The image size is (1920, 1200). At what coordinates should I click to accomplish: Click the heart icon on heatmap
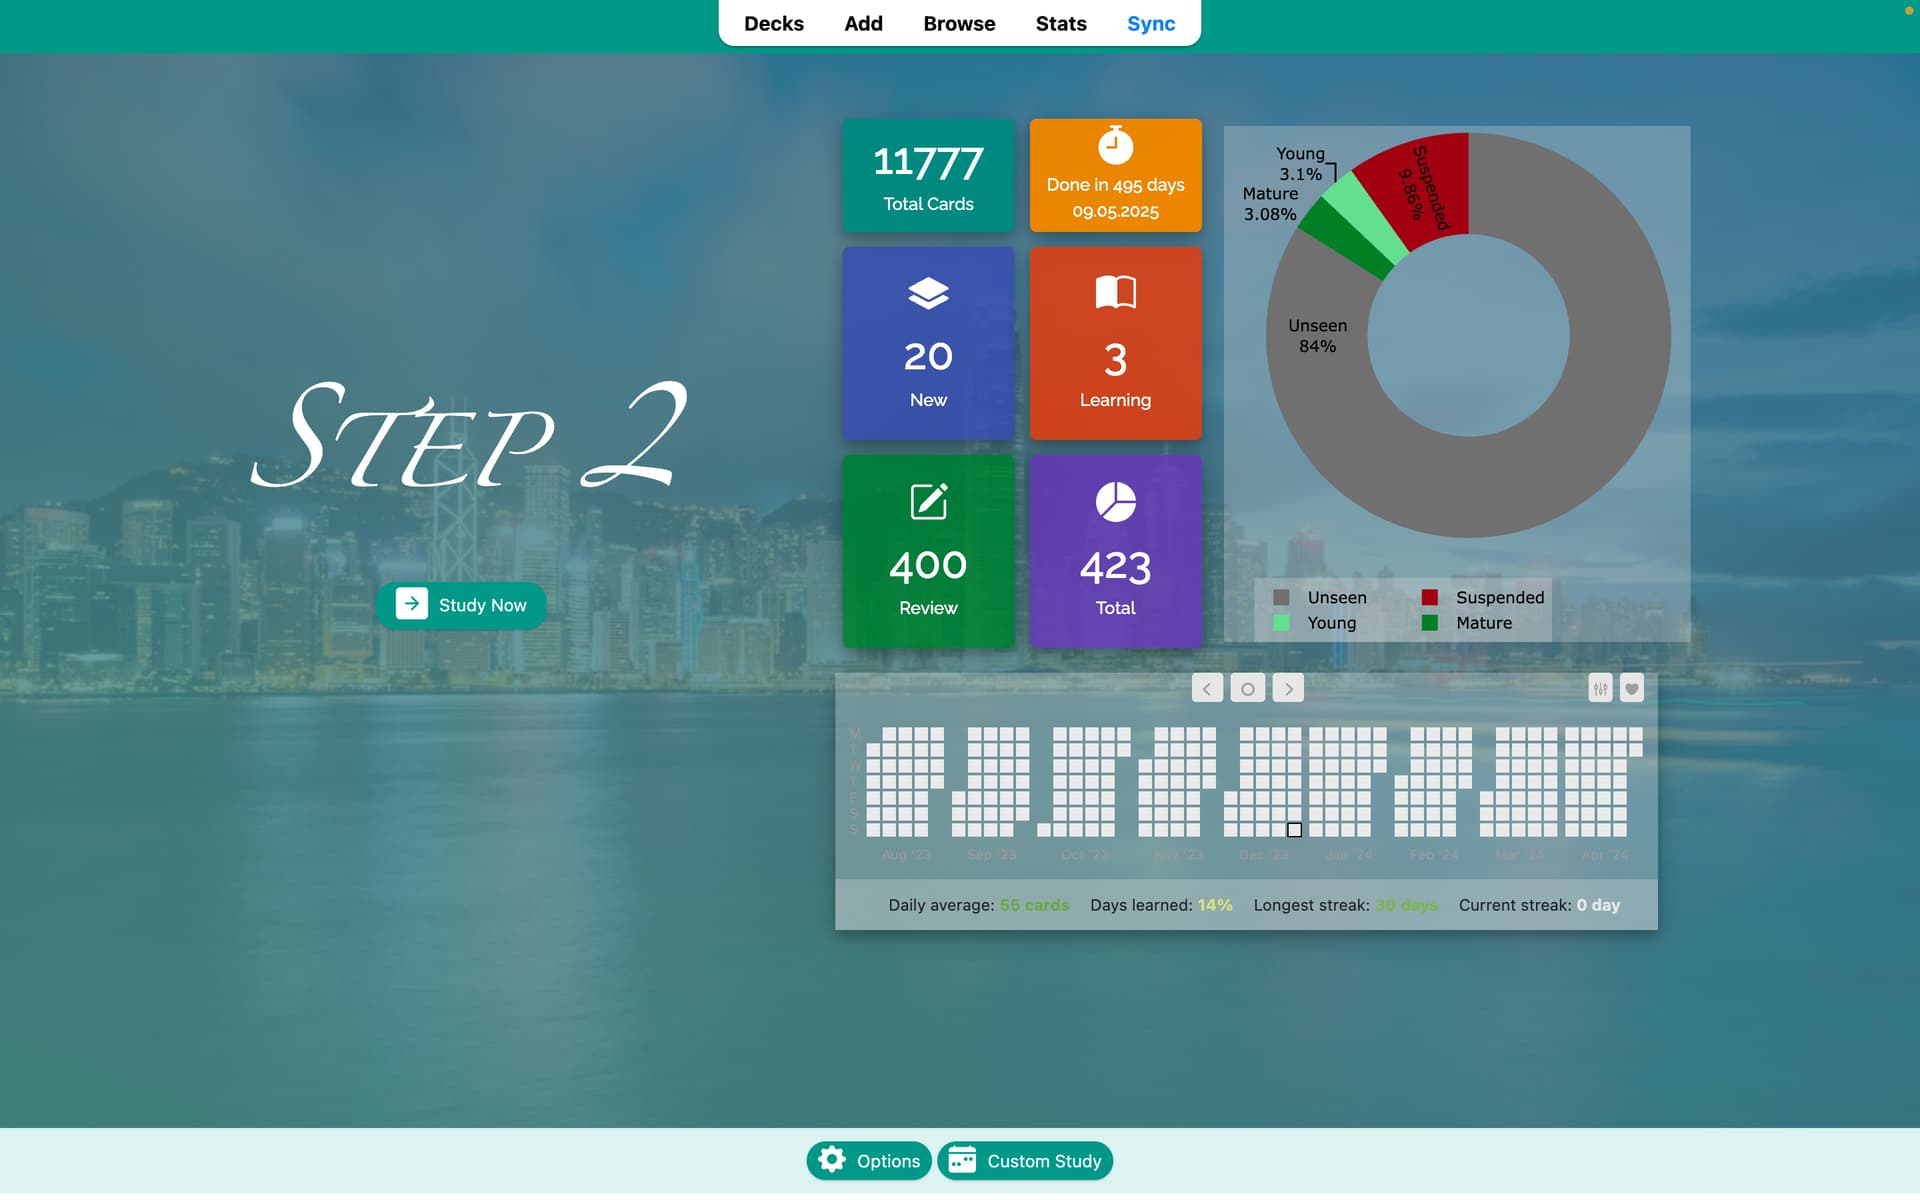tap(1632, 688)
